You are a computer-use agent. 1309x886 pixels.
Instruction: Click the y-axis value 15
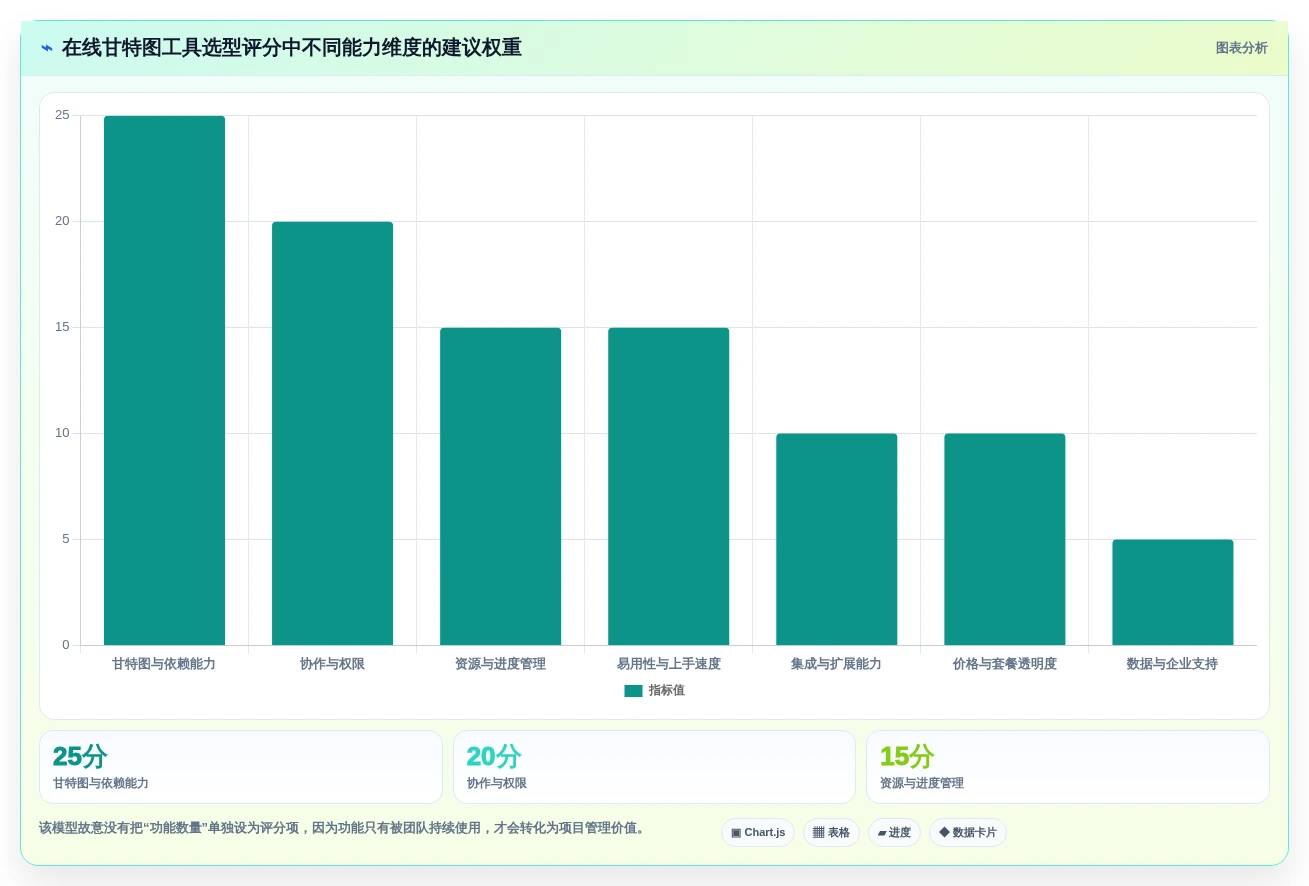(x=62, y=327)
